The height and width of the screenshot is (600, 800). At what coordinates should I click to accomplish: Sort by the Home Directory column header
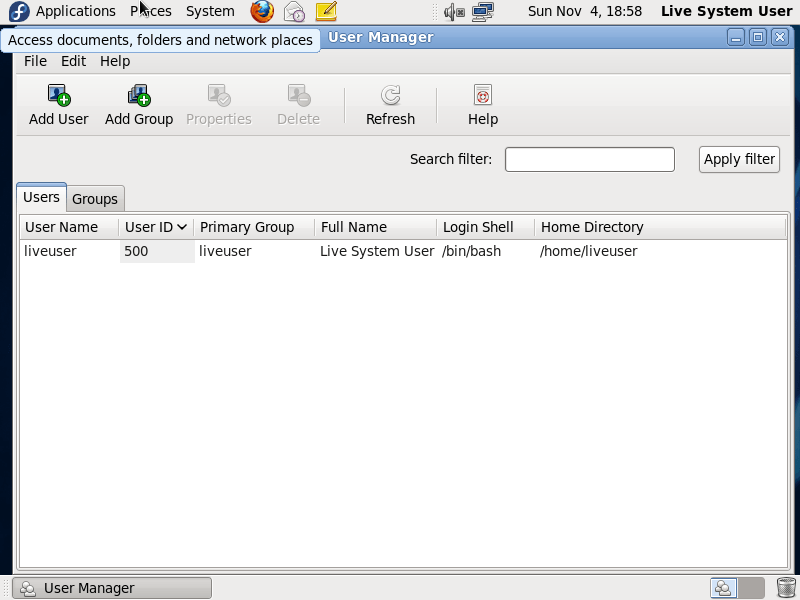pos(660,227)
